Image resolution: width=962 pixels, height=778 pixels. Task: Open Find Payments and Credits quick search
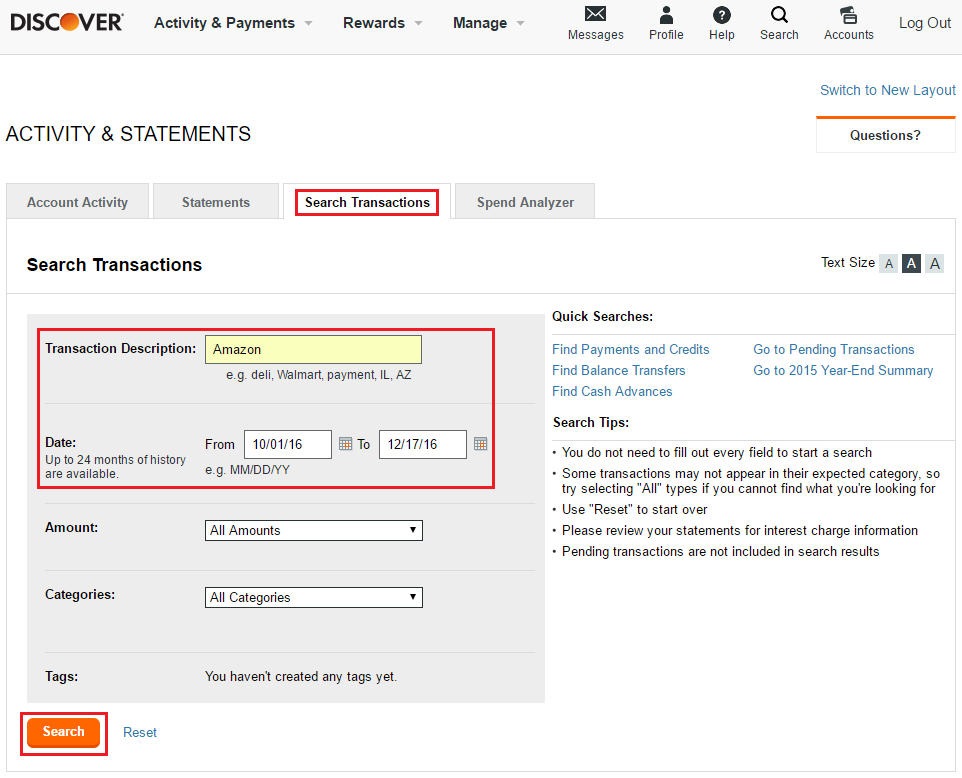pyautogui.click(x=630, y=349)
